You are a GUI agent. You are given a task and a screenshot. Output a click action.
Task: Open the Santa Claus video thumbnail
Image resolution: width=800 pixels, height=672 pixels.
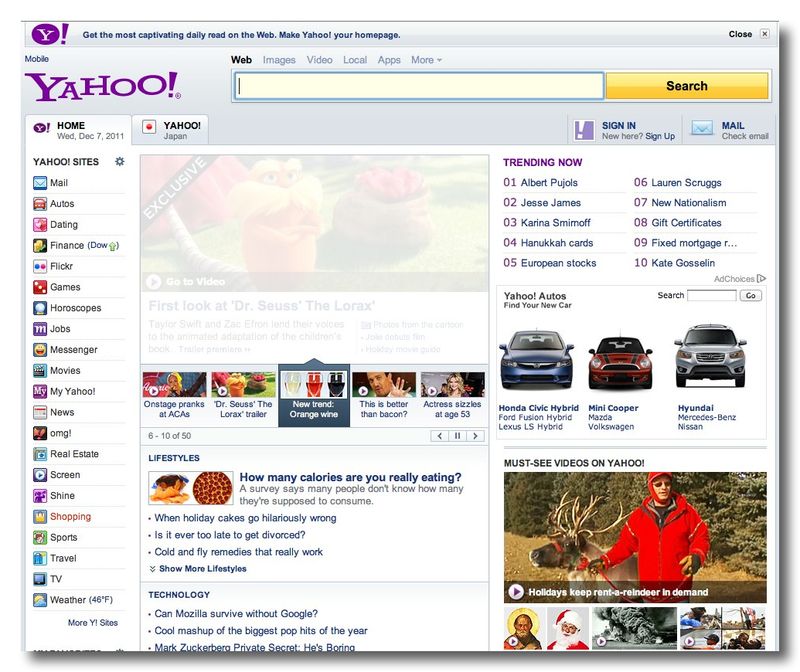point(568,628)
